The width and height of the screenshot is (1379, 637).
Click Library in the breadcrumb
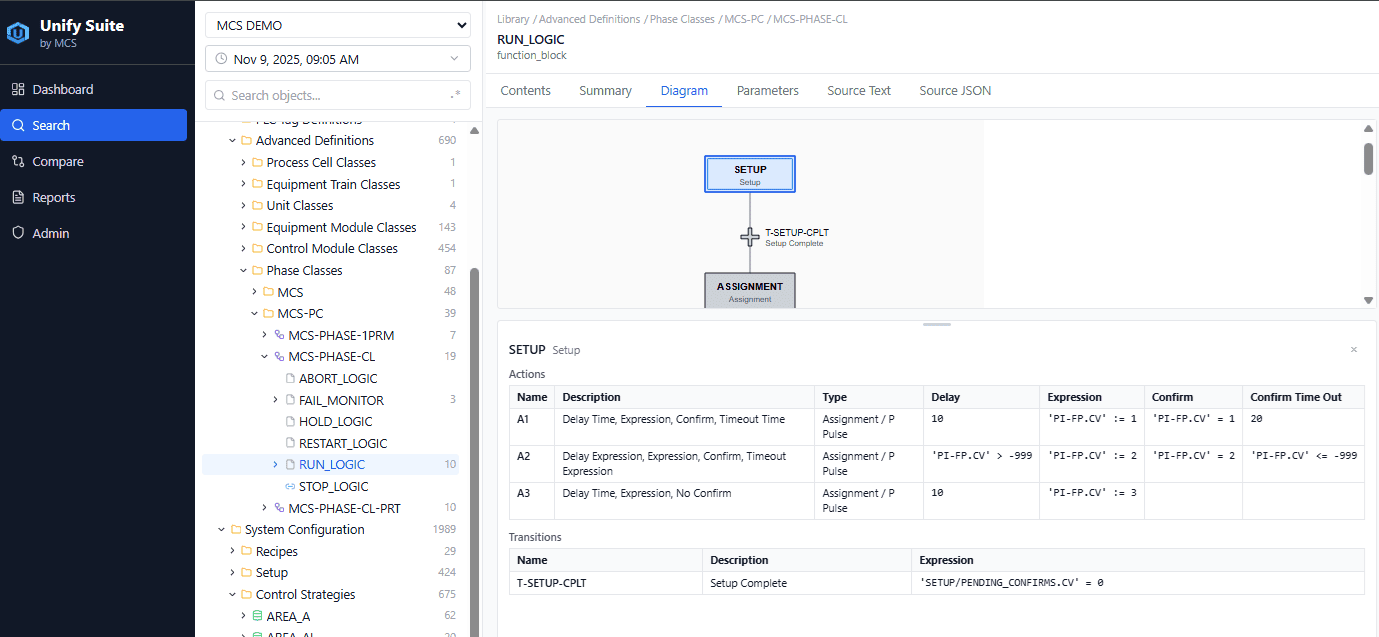coord(513,19)
